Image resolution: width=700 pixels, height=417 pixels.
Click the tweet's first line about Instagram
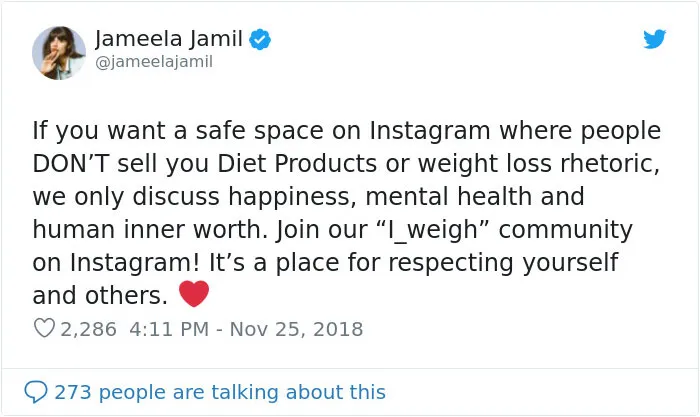click(346, 131)
